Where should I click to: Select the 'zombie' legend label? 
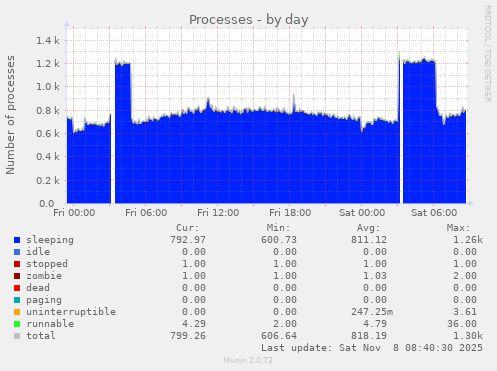pos(44,276)
